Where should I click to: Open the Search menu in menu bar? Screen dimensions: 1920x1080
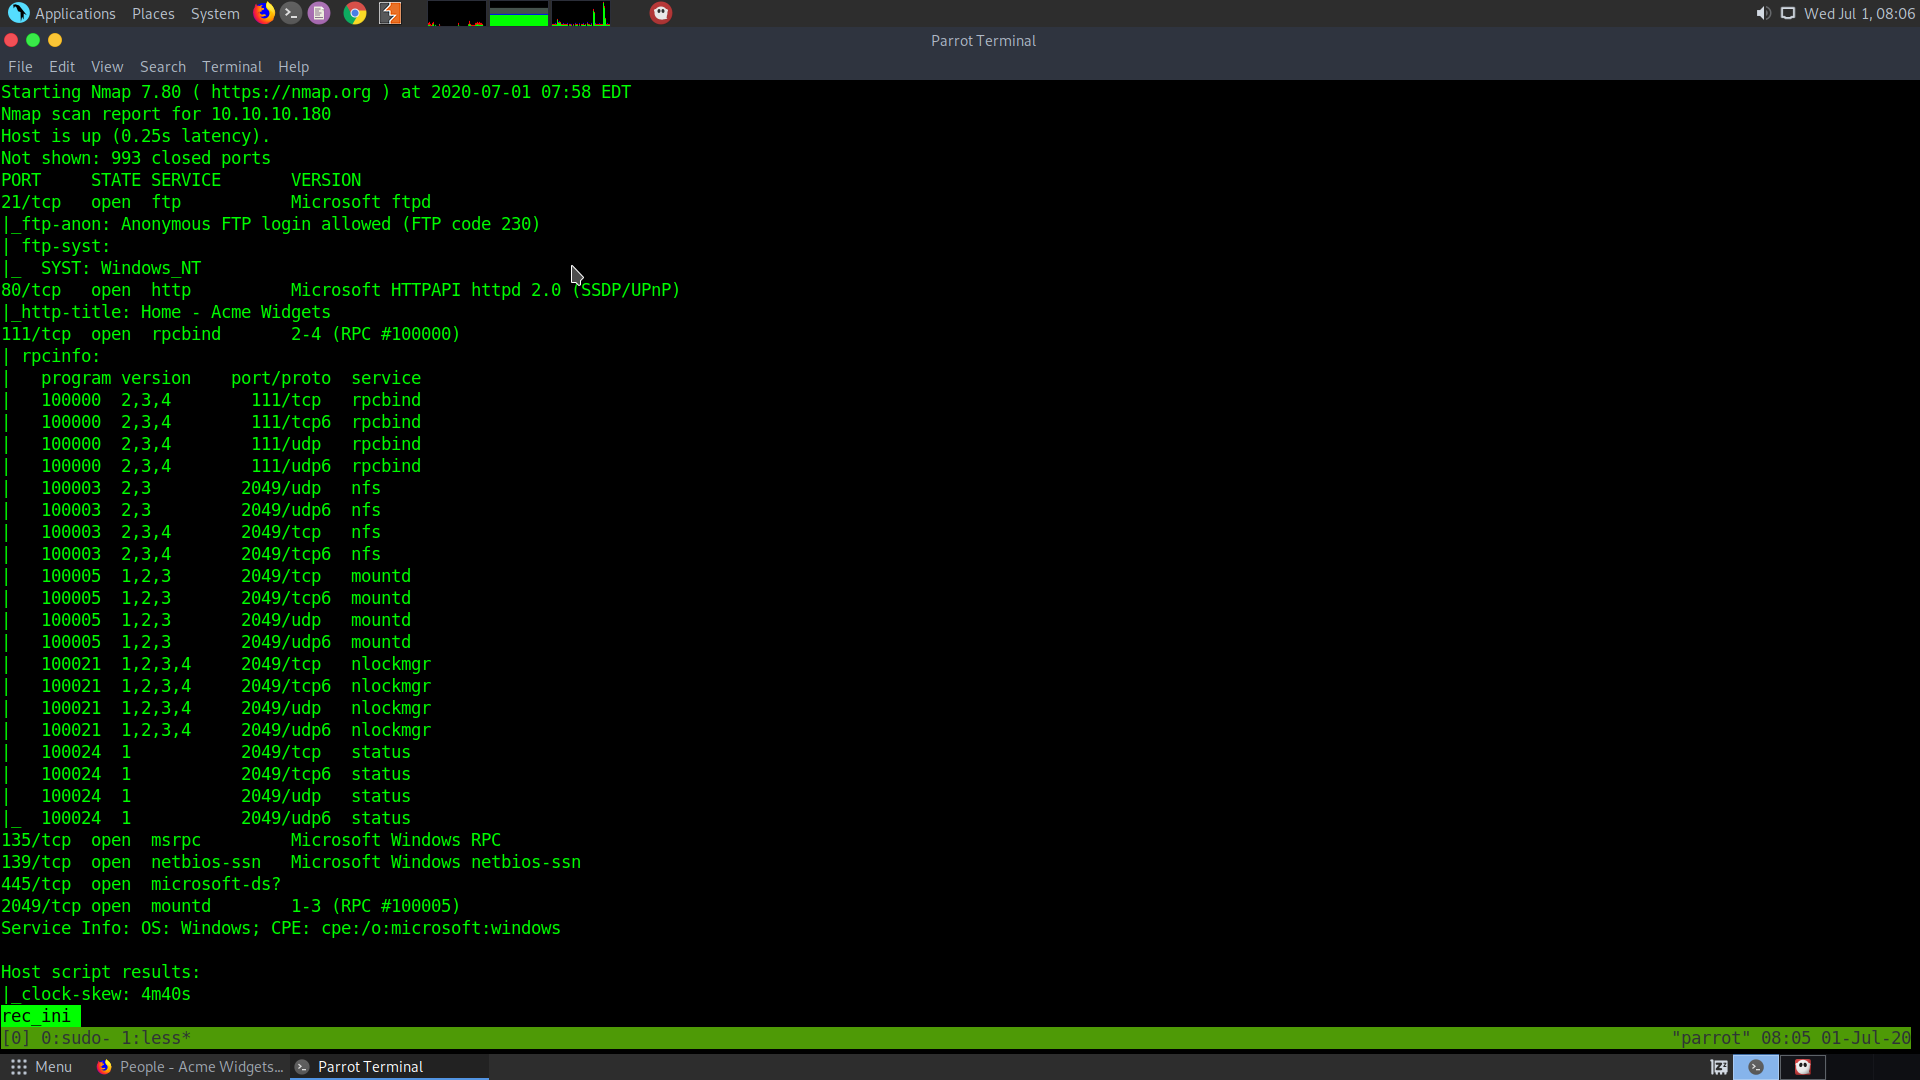coord(162,67)
